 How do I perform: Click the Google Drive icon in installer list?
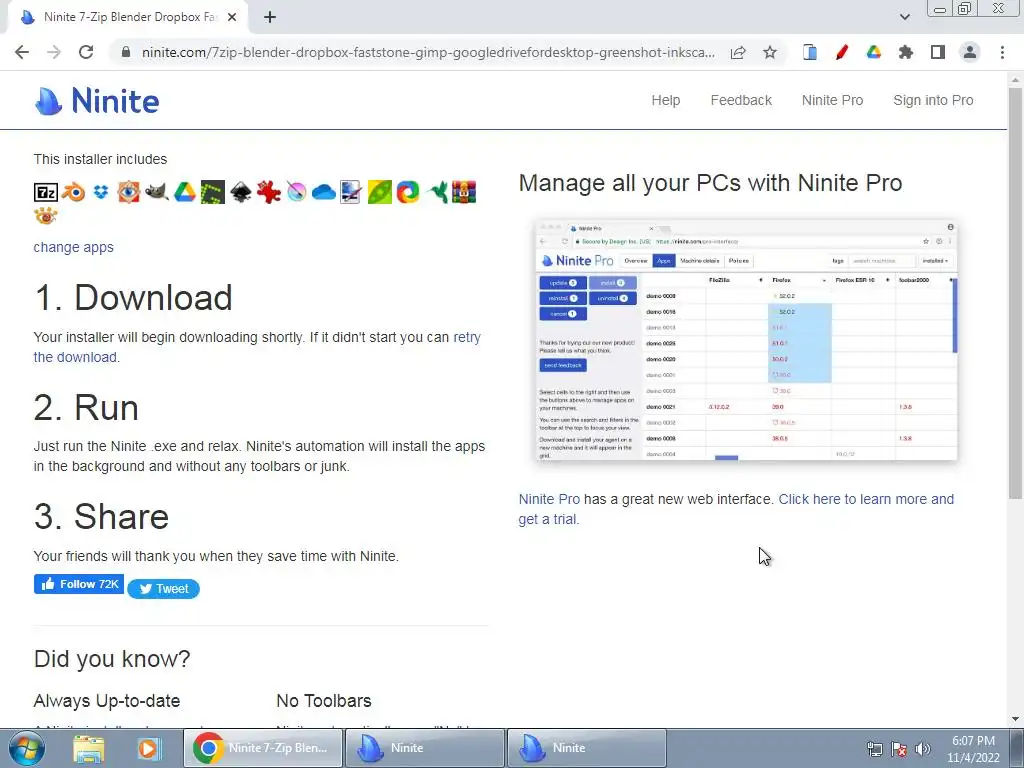[185, 192]
